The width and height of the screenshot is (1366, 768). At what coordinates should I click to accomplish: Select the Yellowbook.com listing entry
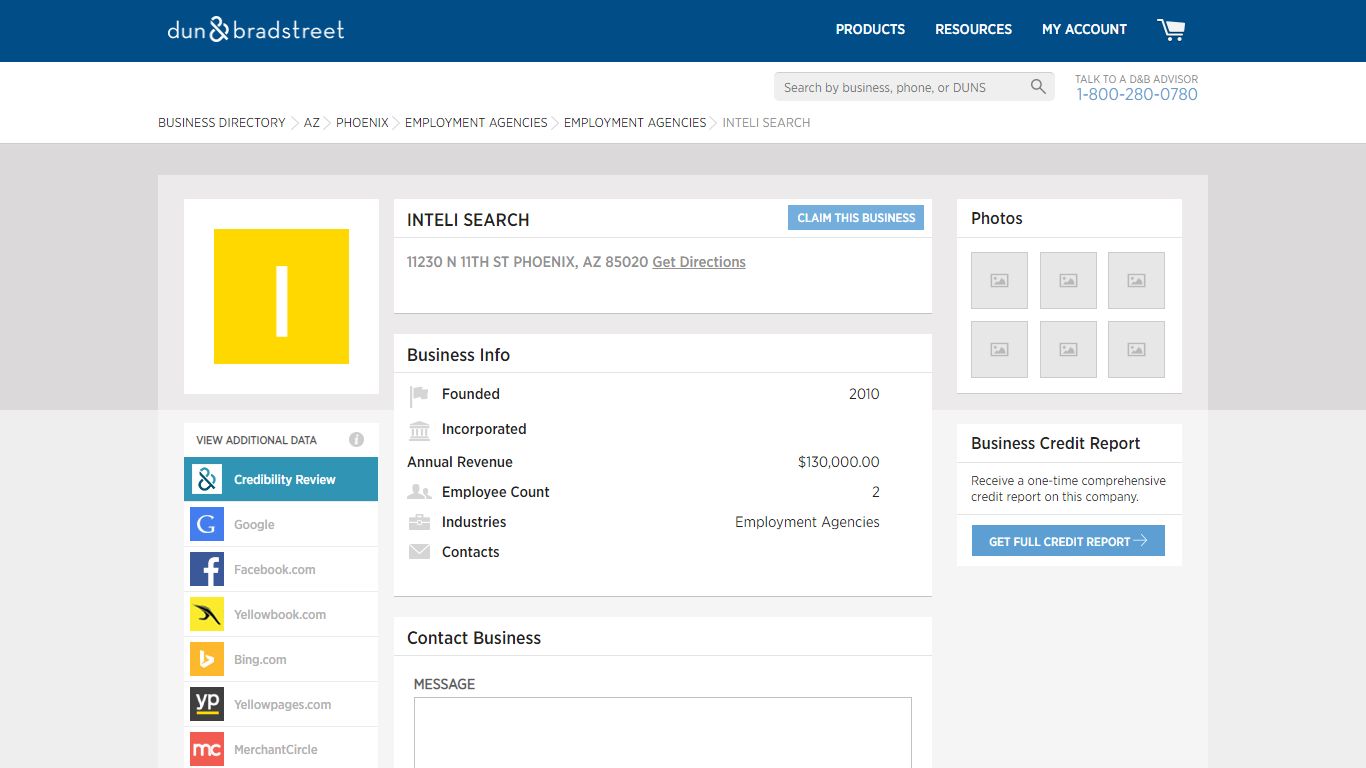(x=281, y=614)
